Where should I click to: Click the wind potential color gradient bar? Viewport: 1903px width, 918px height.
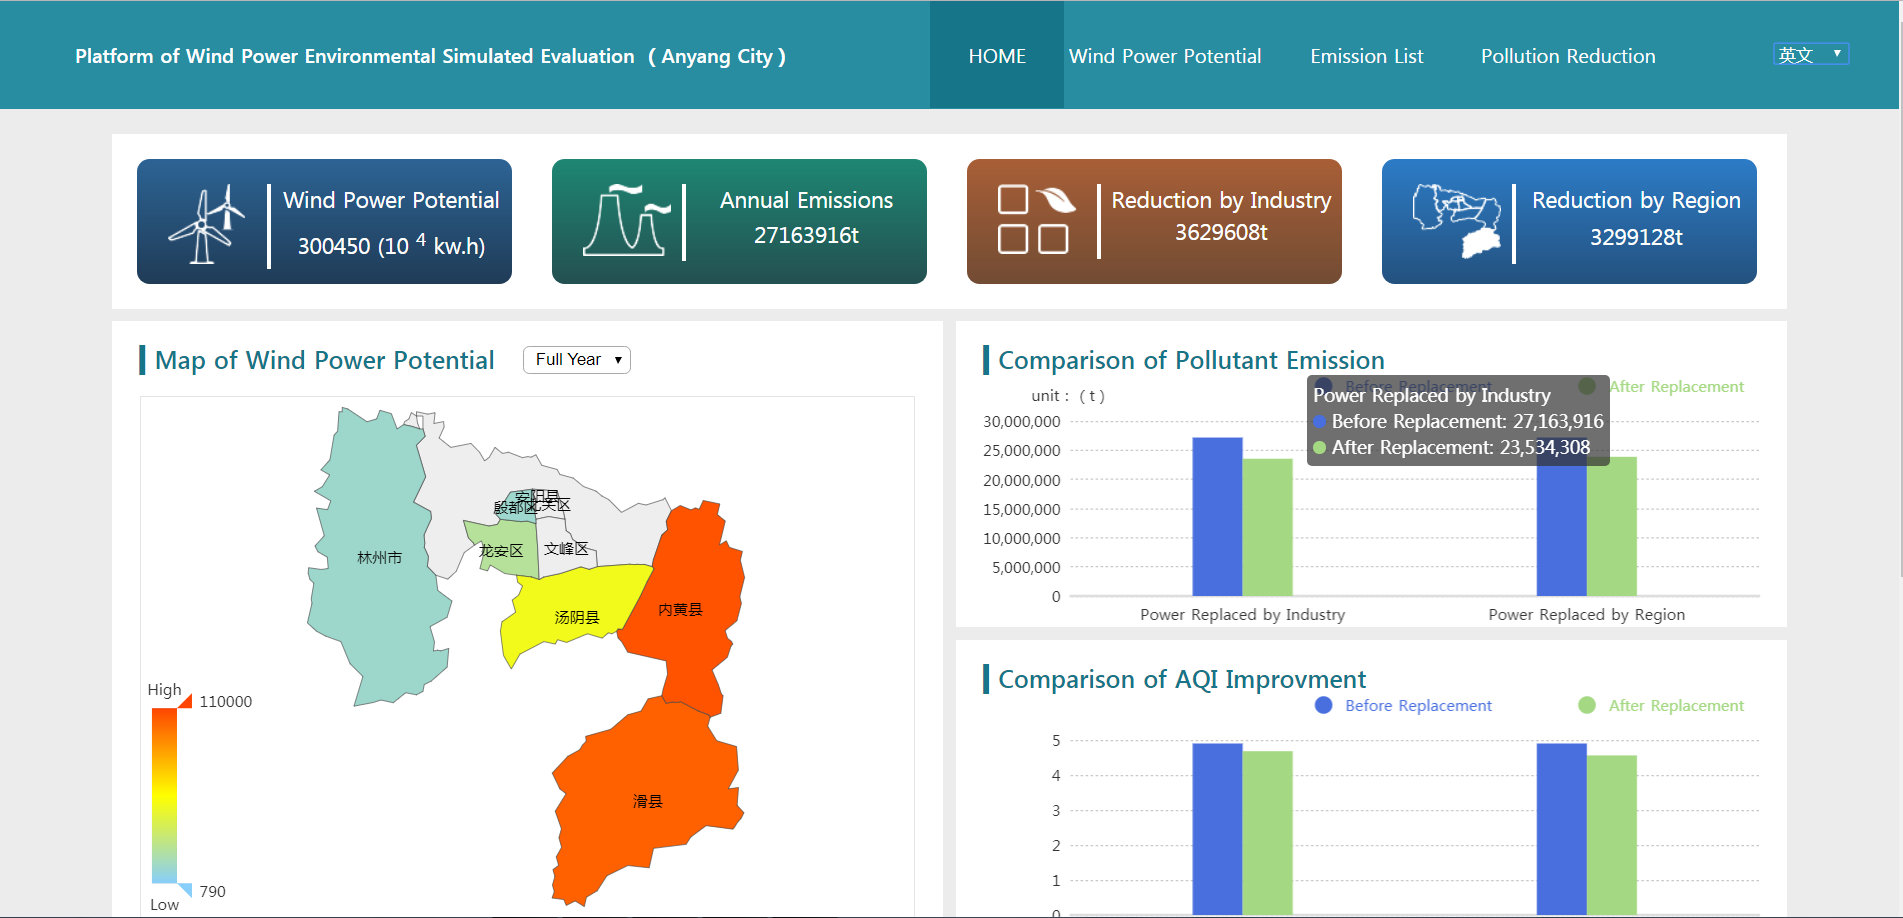point(164,796)
